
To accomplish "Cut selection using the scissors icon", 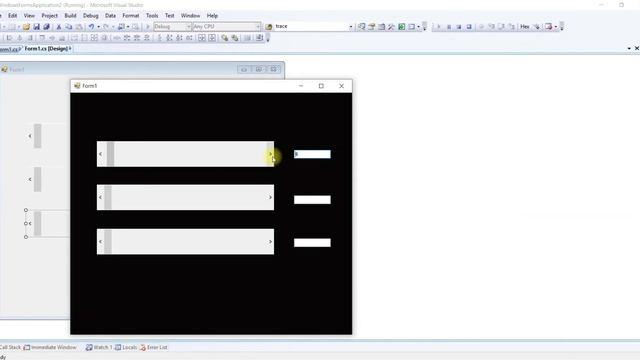I will pos(59,27).
